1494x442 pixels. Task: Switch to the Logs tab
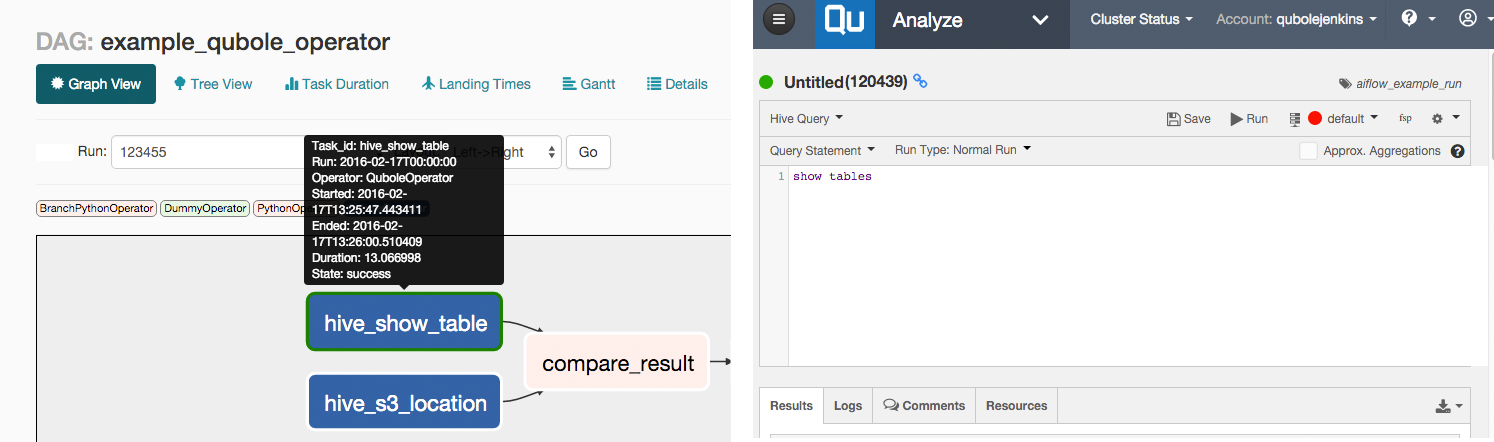click(848, 406)
